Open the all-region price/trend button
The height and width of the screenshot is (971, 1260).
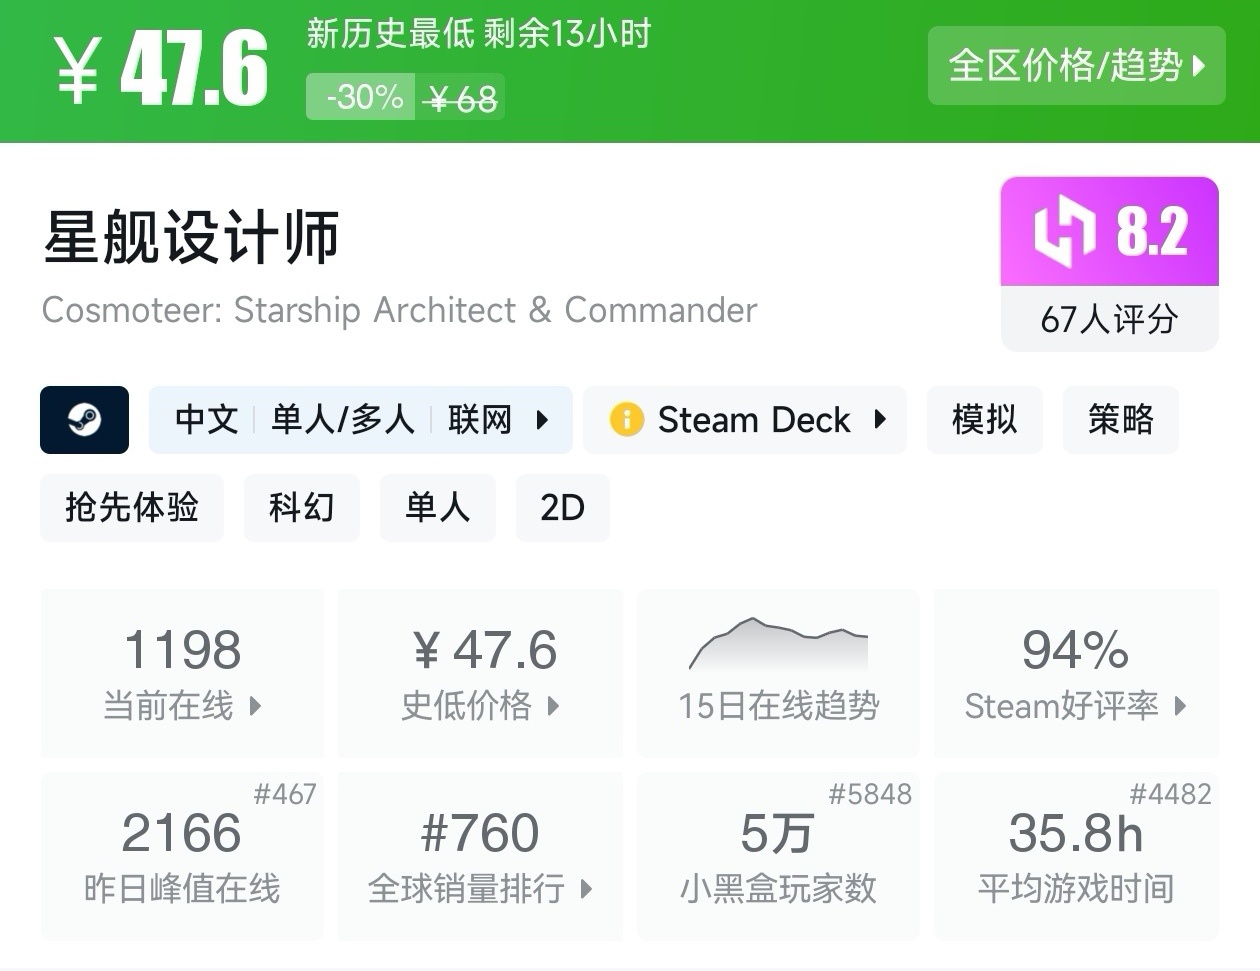1076,66
